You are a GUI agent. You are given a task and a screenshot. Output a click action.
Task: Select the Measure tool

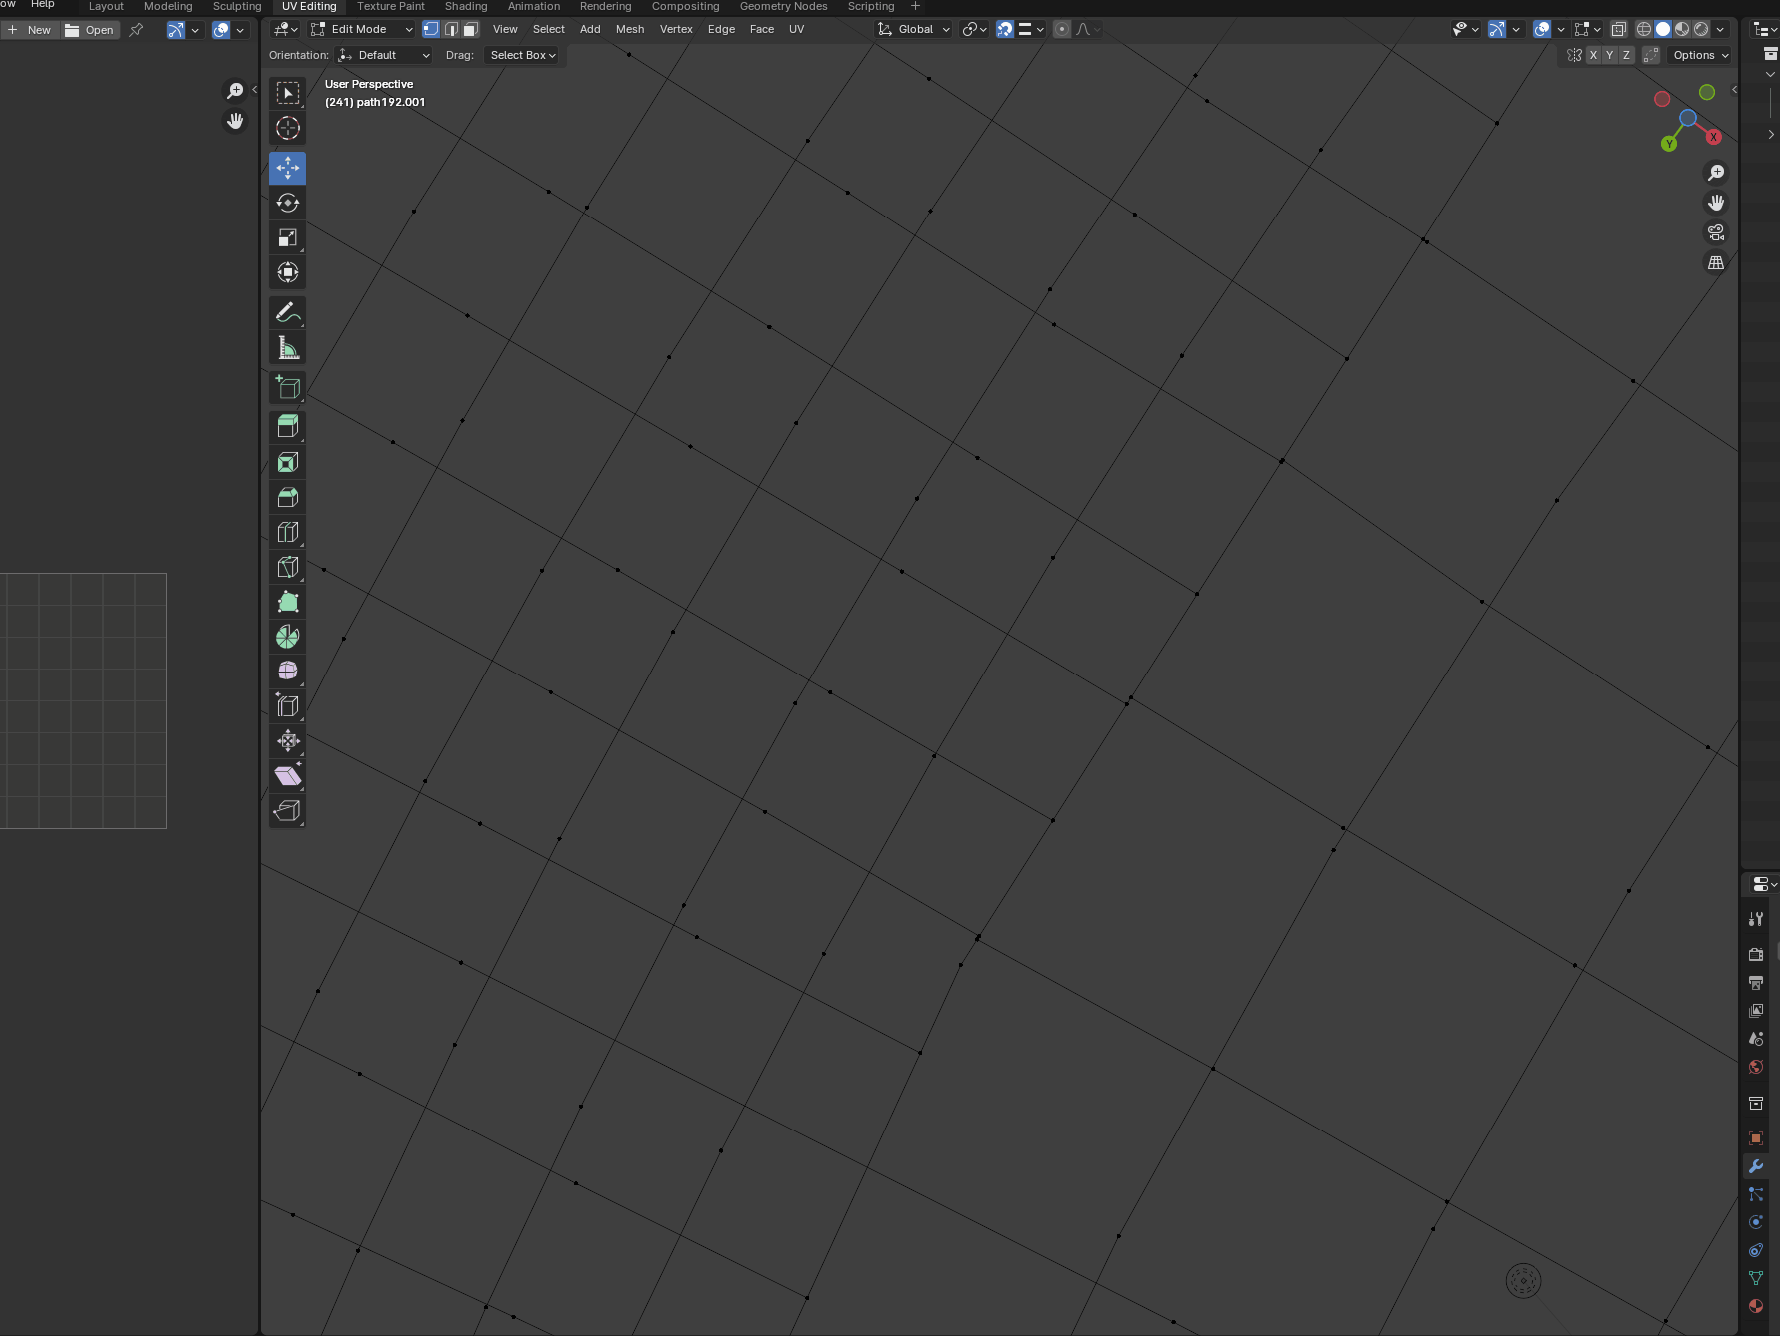(x=287, y=348)
